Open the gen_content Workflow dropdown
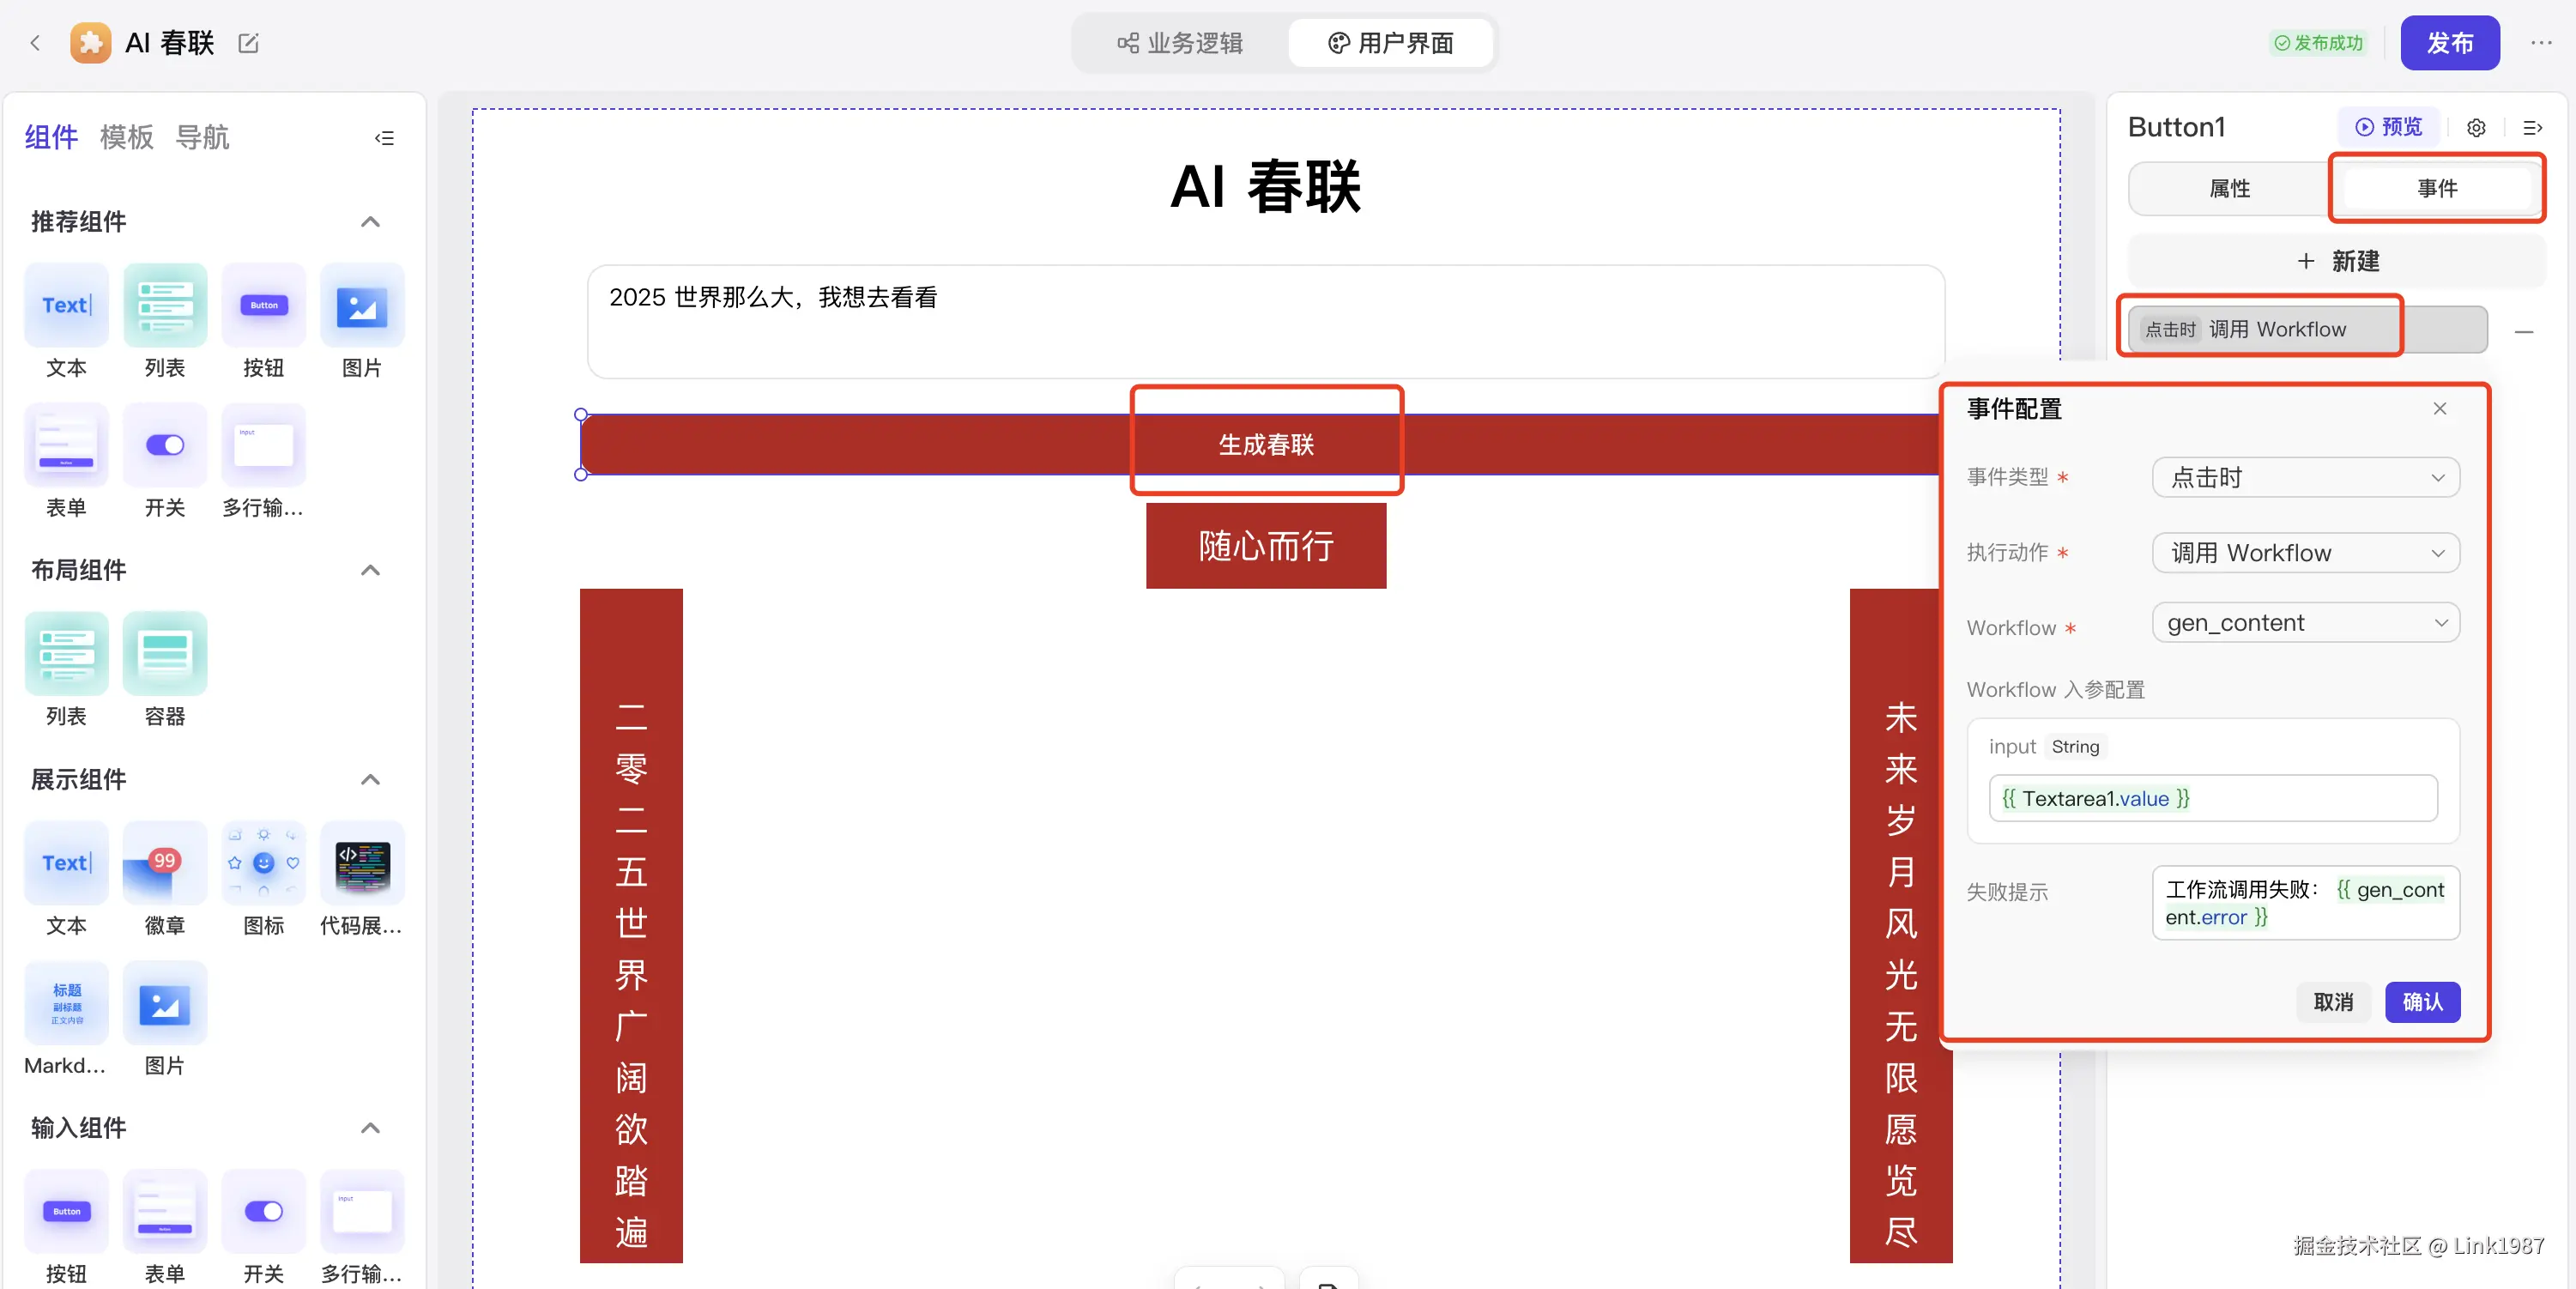The image size is (2576, 1289). click(x=2305, y=623)
